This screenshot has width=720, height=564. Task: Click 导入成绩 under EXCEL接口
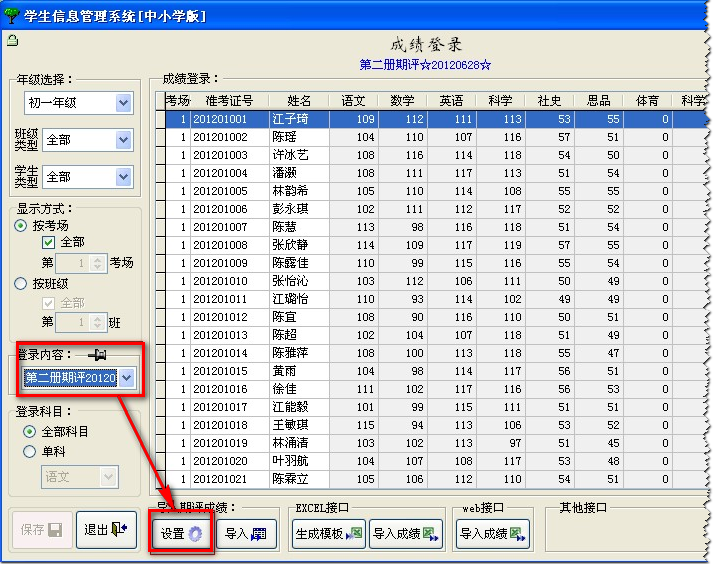pos(405,534)
